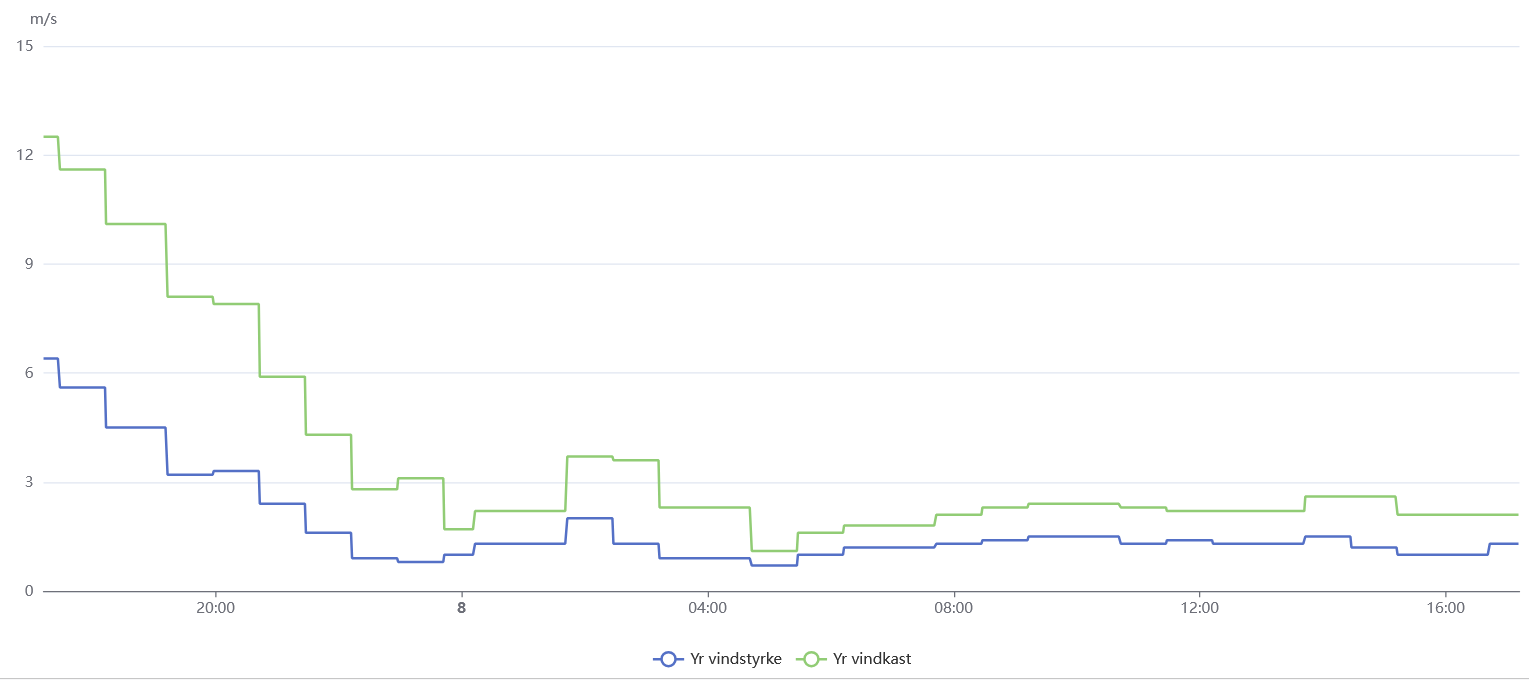Select the 16:00 label on the time axis
This screenshot has width=1529, height=680.
point(1445,607)
